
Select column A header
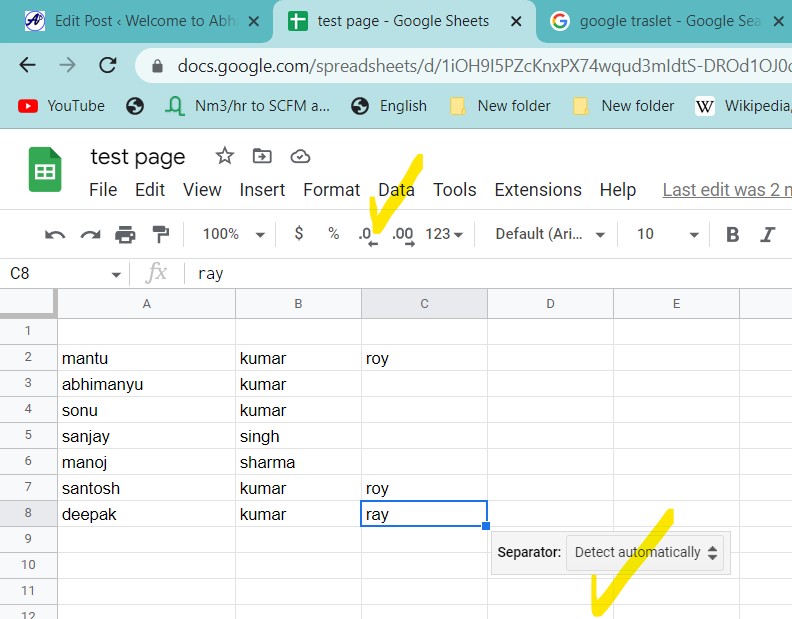[x=146, y=304]
